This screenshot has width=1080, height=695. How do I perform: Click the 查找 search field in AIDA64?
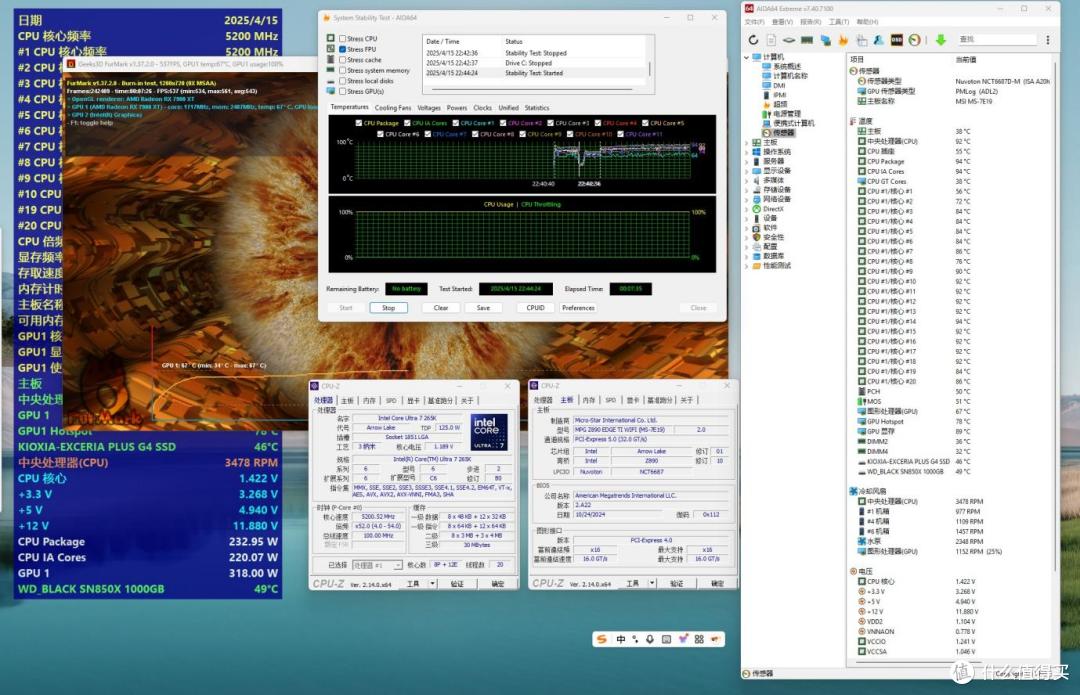(x=997, y=40)
